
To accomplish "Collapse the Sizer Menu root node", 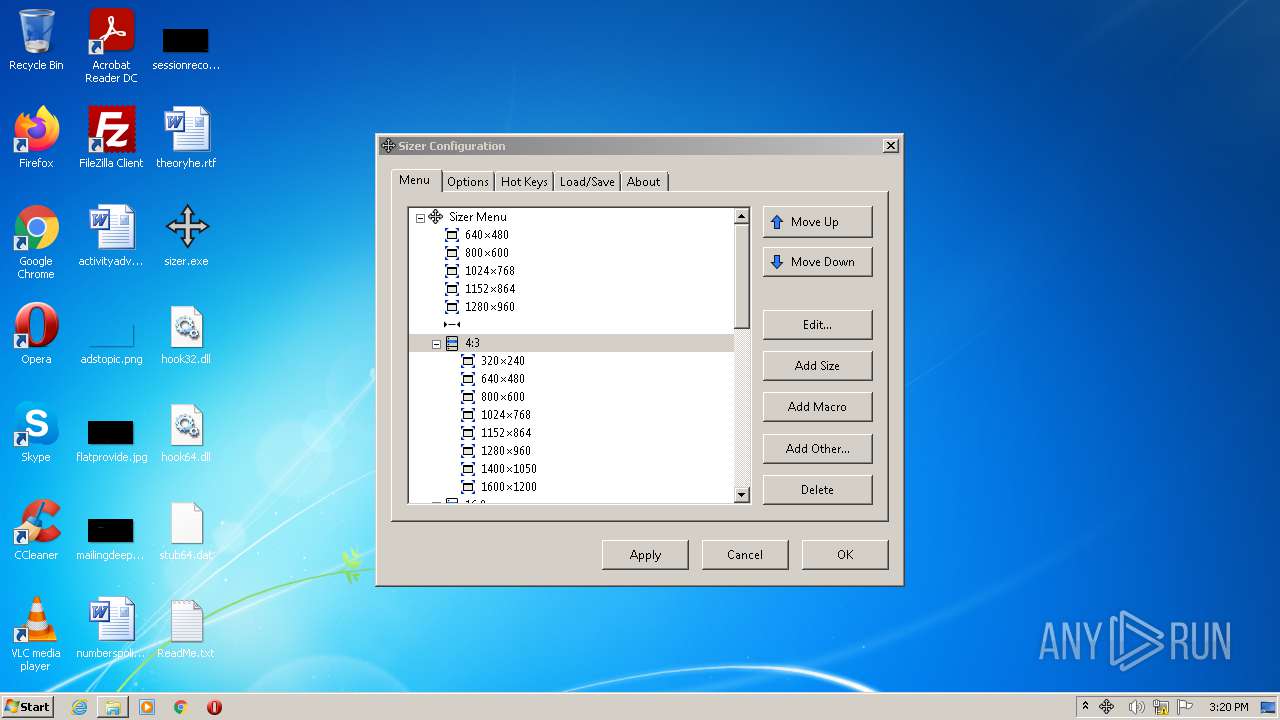I will (420, 217).
